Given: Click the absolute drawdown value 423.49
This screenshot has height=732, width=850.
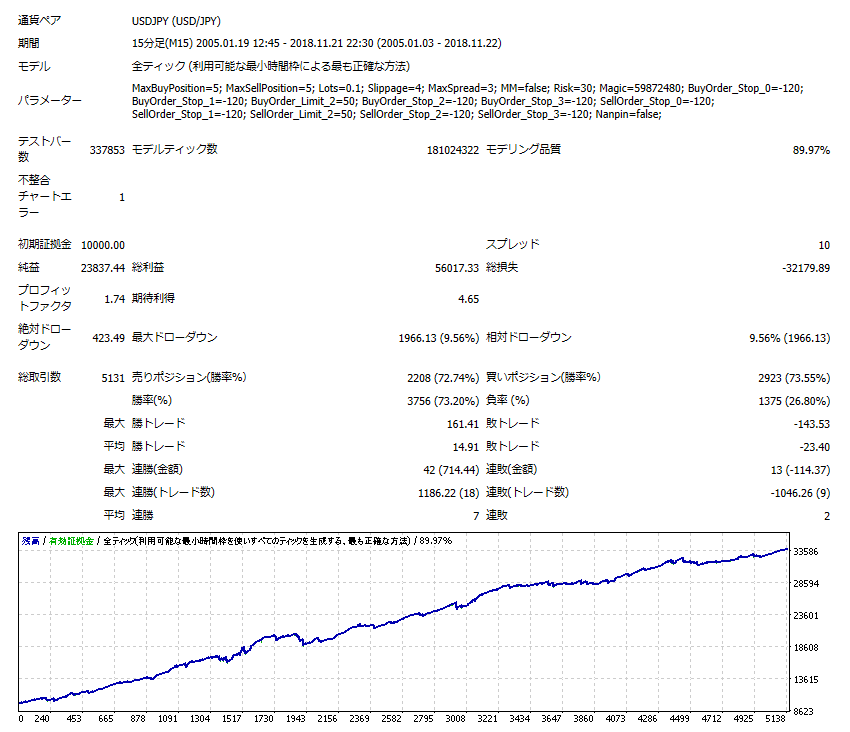Looking at the screenshot, I should 108,338.
